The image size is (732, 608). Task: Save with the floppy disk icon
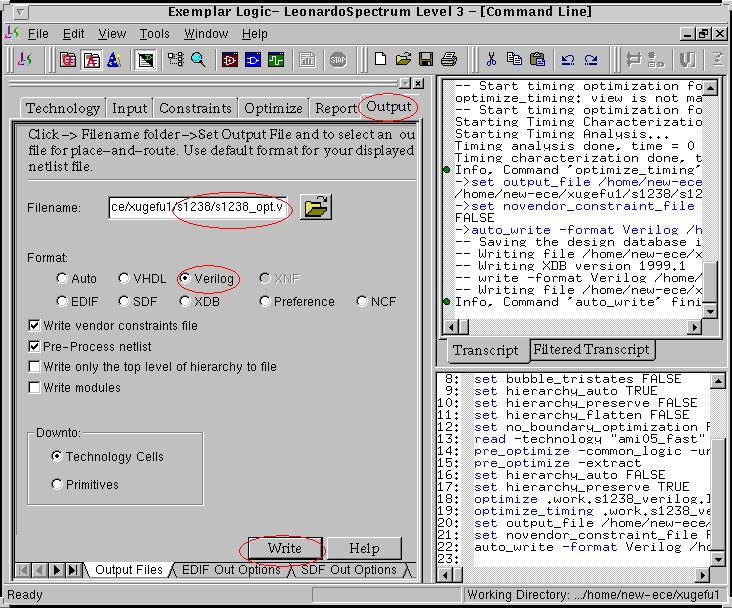426,59
